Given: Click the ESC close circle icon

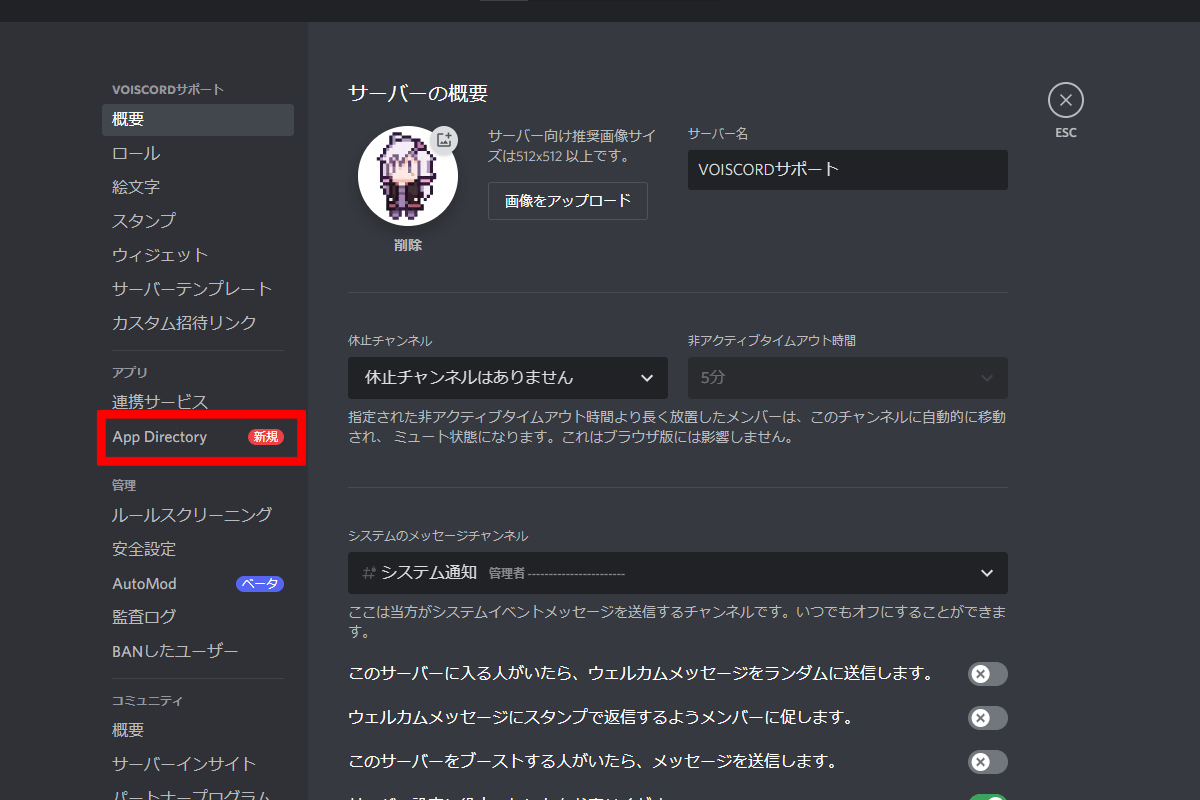Looking at the screenshot, I should [1066, 100].
